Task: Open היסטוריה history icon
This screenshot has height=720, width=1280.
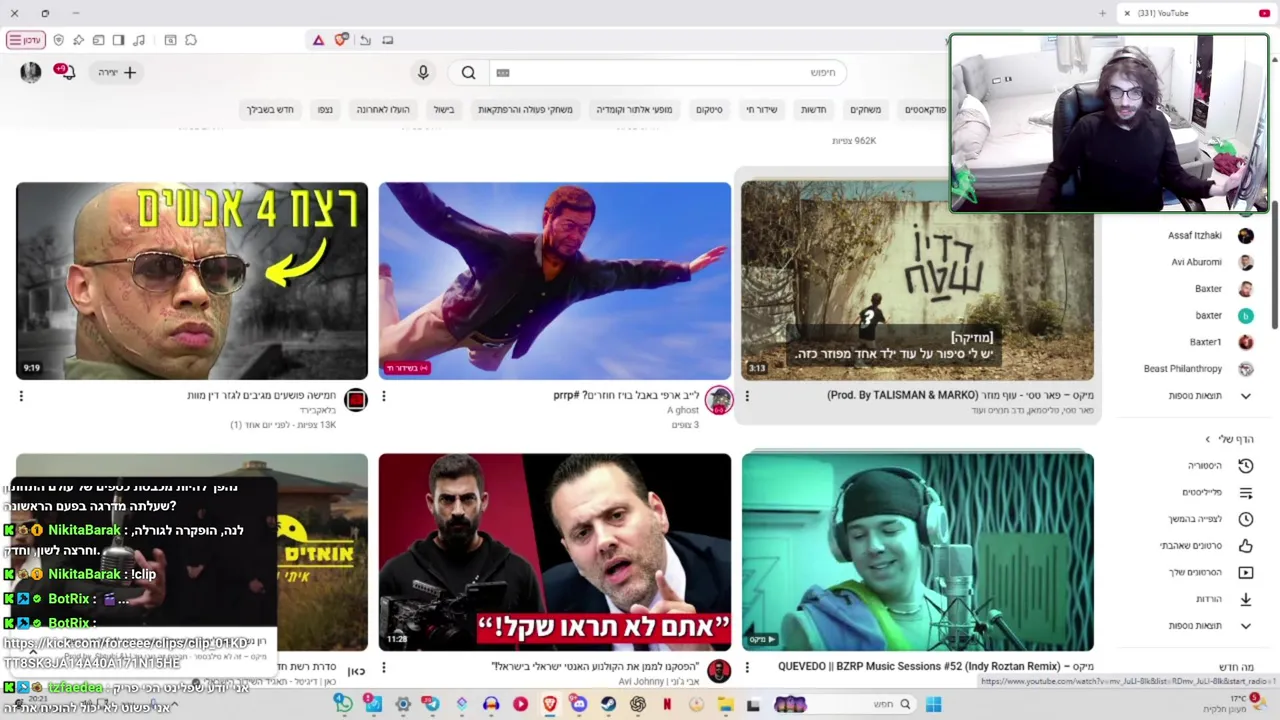Action: 1246,466
